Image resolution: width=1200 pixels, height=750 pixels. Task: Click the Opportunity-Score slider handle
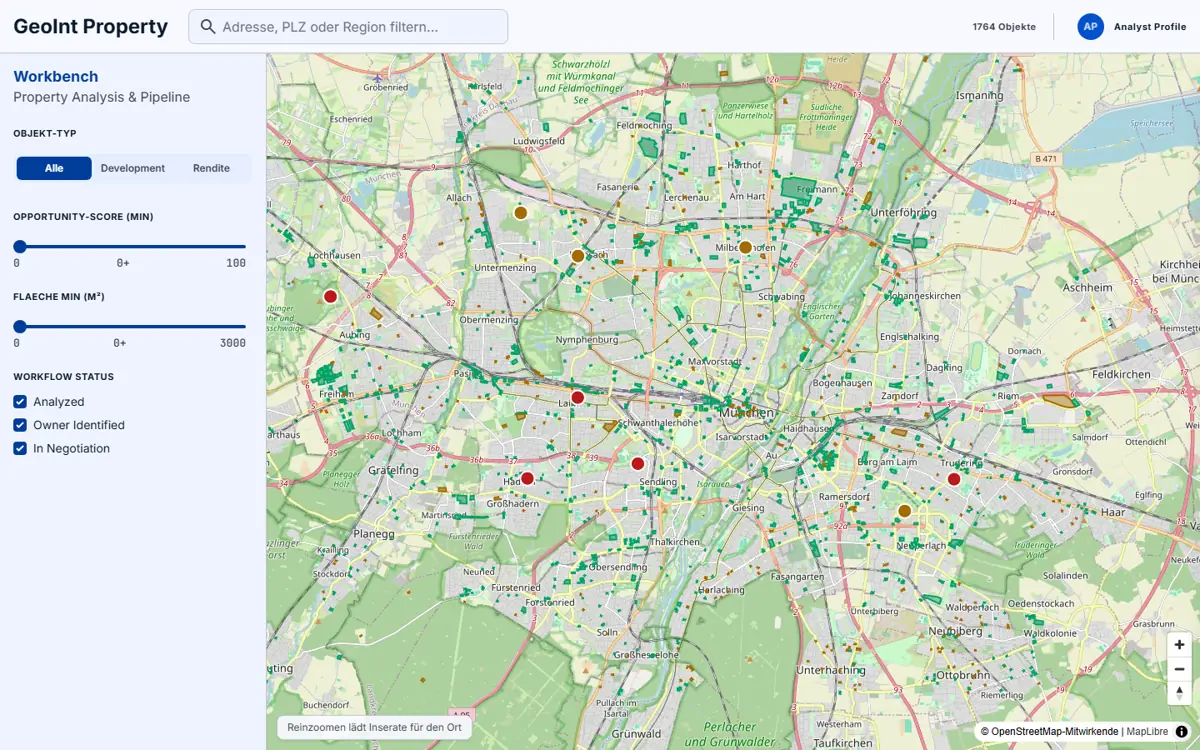click(20, 246)
